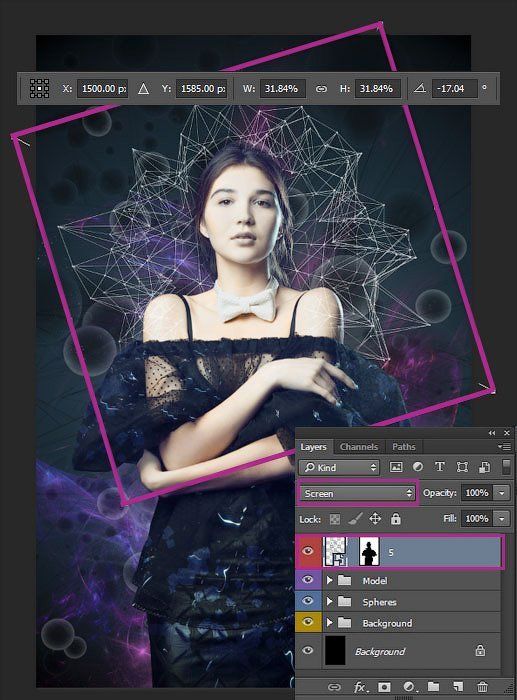Select layer 5 thumbnail
The width and height of the screenshot is (517, 700).
335,552
